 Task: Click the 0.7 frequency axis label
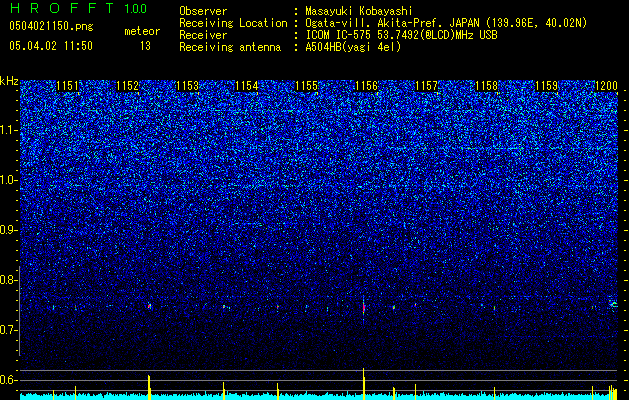tap(8, 330)
